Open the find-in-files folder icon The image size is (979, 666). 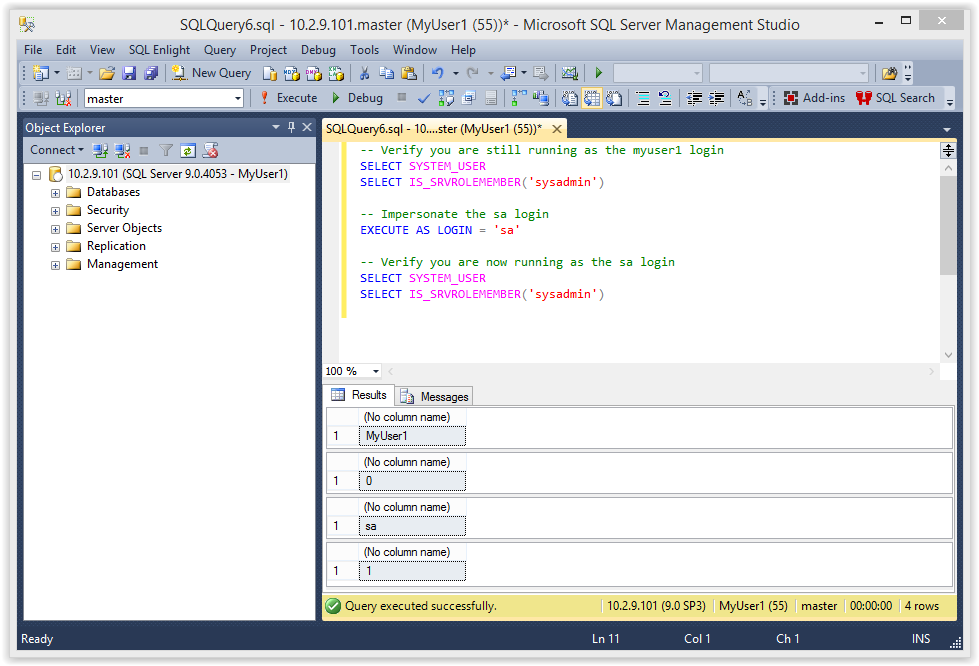pyautogui.click(x=890, y=73)
